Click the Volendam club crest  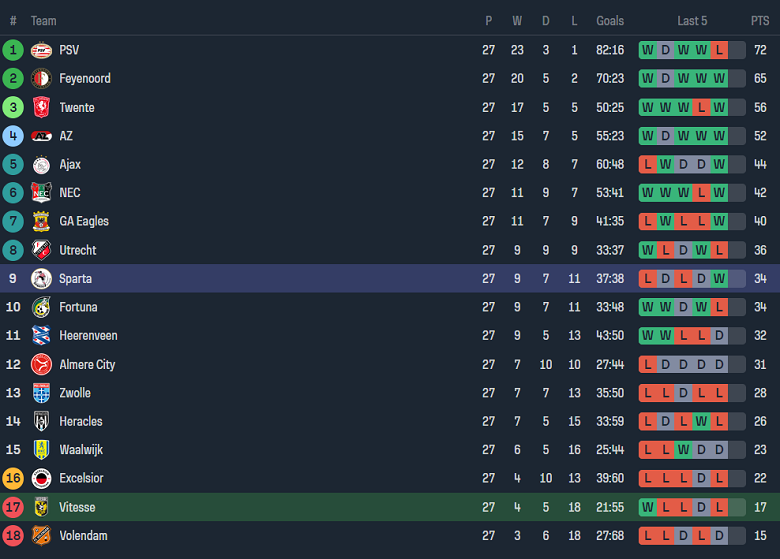pyautogui.click(x=41, y=536)
